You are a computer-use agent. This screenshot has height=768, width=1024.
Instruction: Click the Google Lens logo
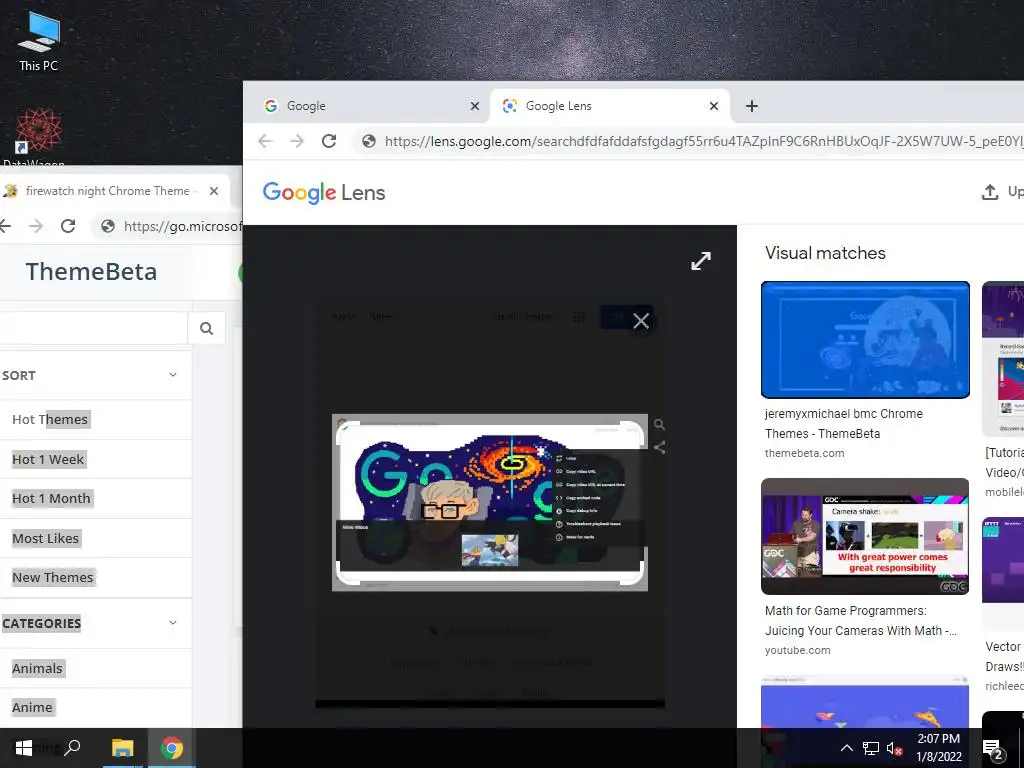click(324, 193)
